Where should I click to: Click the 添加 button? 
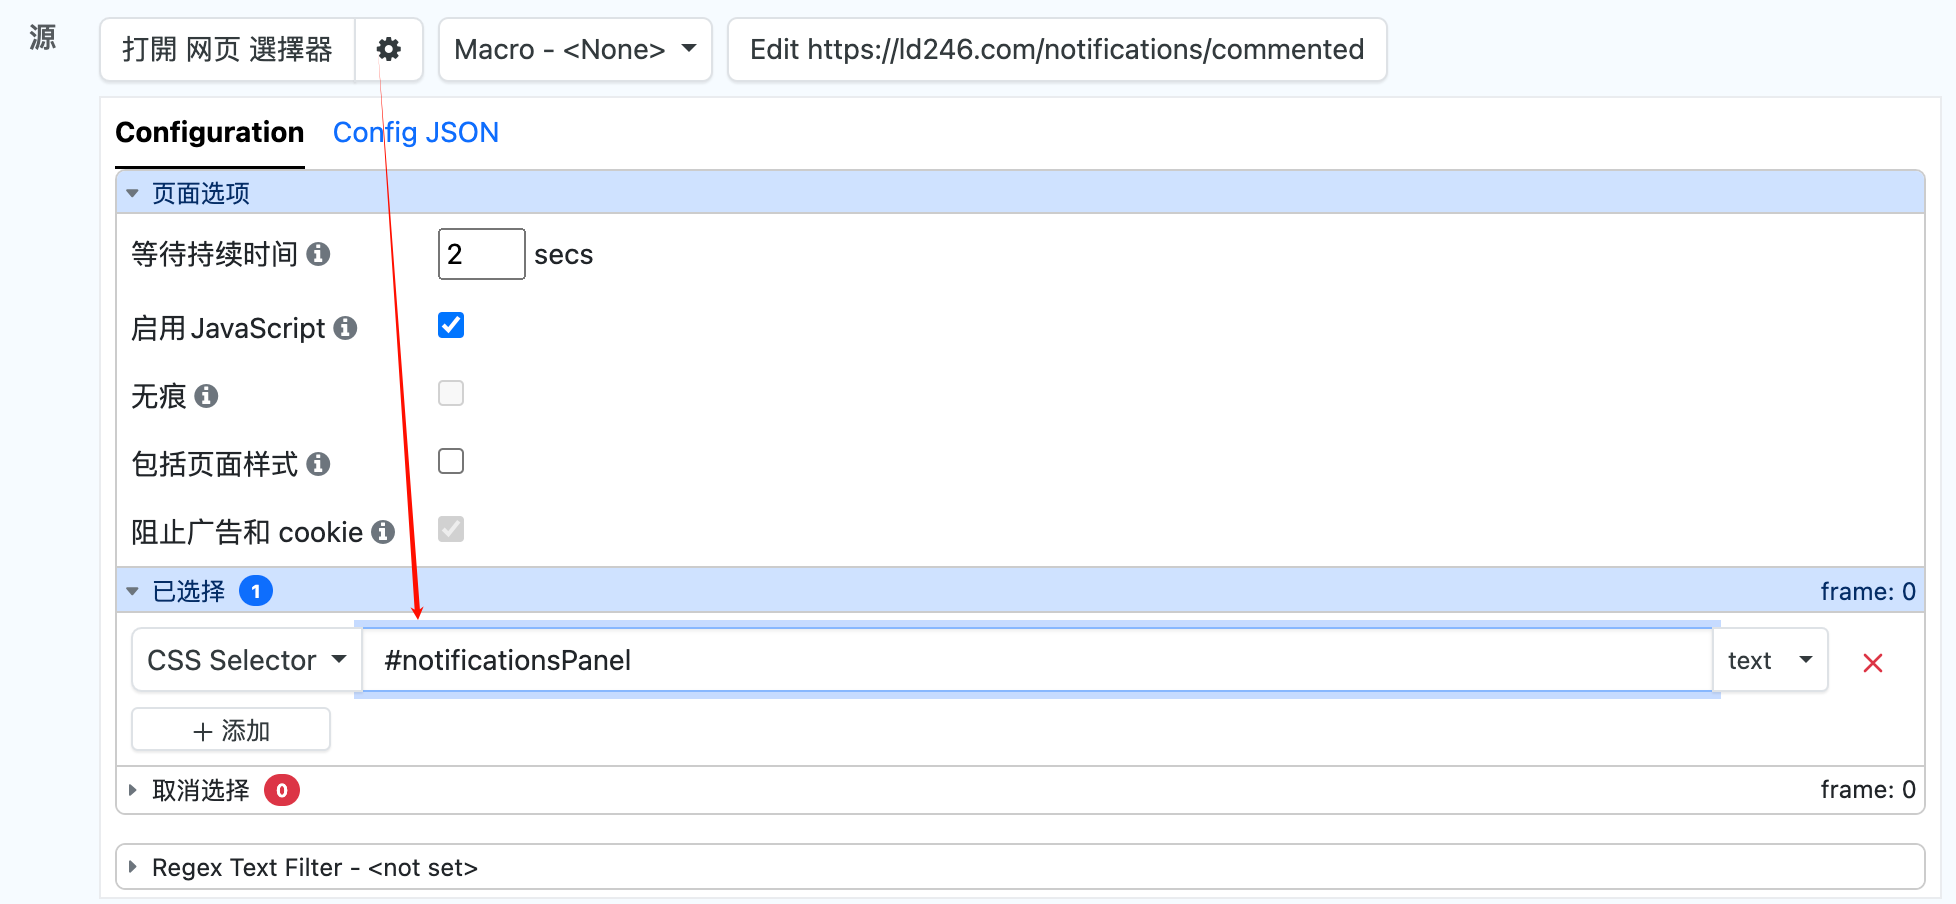(231, 730)
